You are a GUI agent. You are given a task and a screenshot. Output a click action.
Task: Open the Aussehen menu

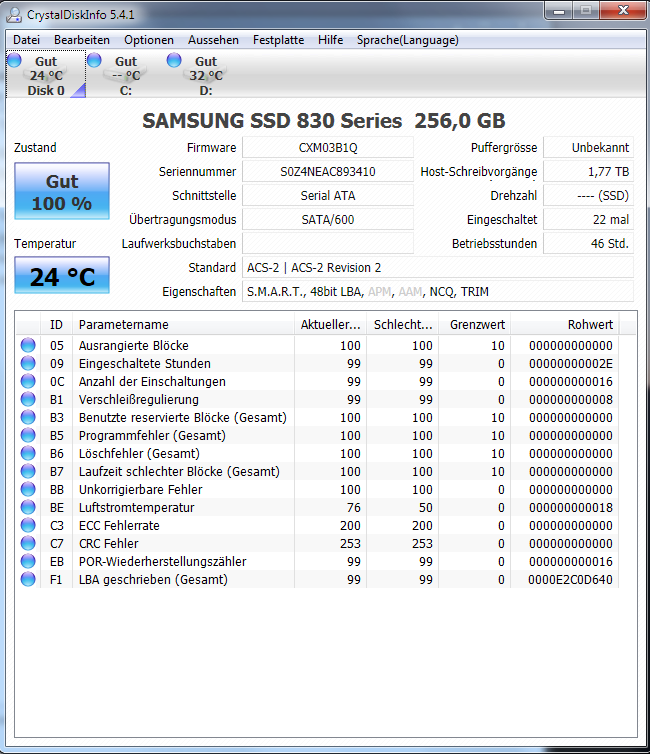point(213,40)
